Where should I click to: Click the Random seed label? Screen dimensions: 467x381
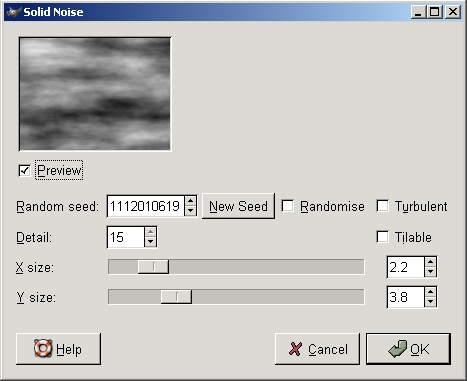[58, 207]
